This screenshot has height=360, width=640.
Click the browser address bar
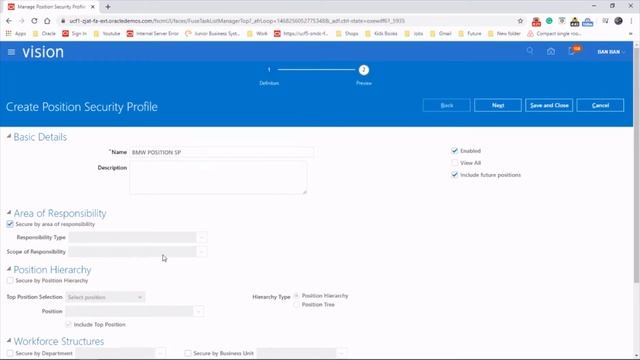286,21
